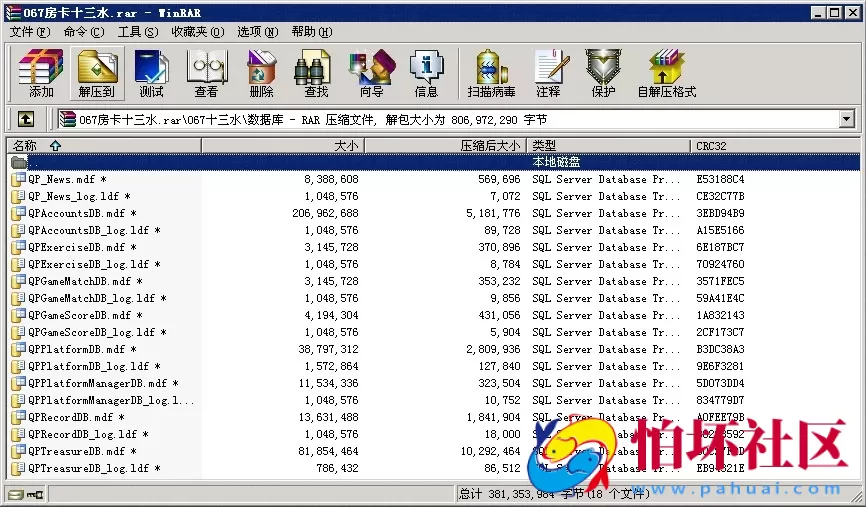Open the File (文件) menu
866x507 pixels.
tap(29, 32)
